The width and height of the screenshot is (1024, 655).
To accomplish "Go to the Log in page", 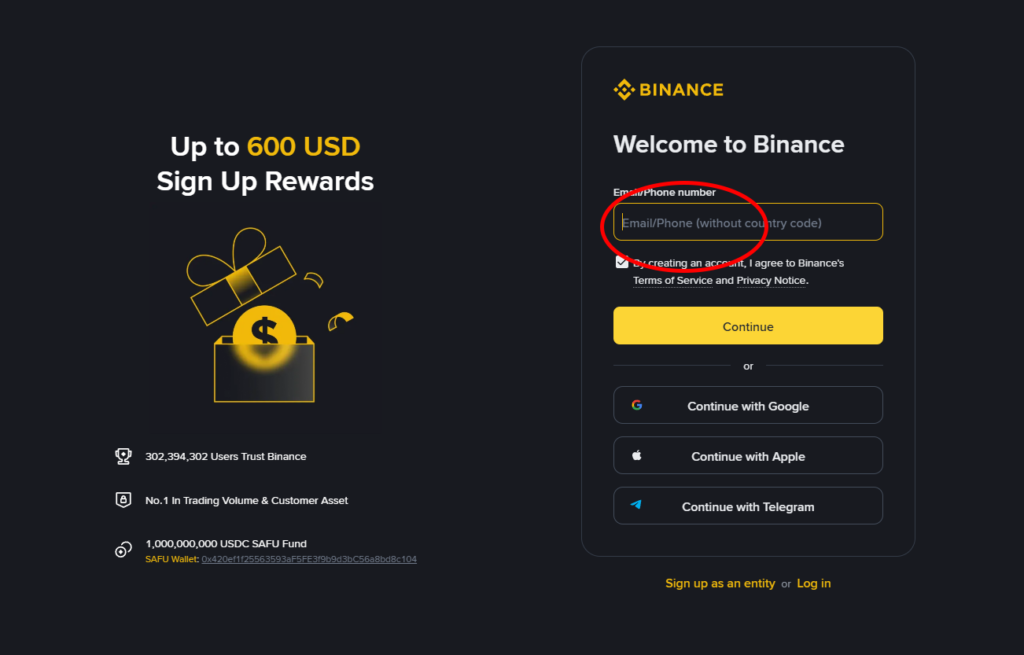I will [x=814, y=583].
